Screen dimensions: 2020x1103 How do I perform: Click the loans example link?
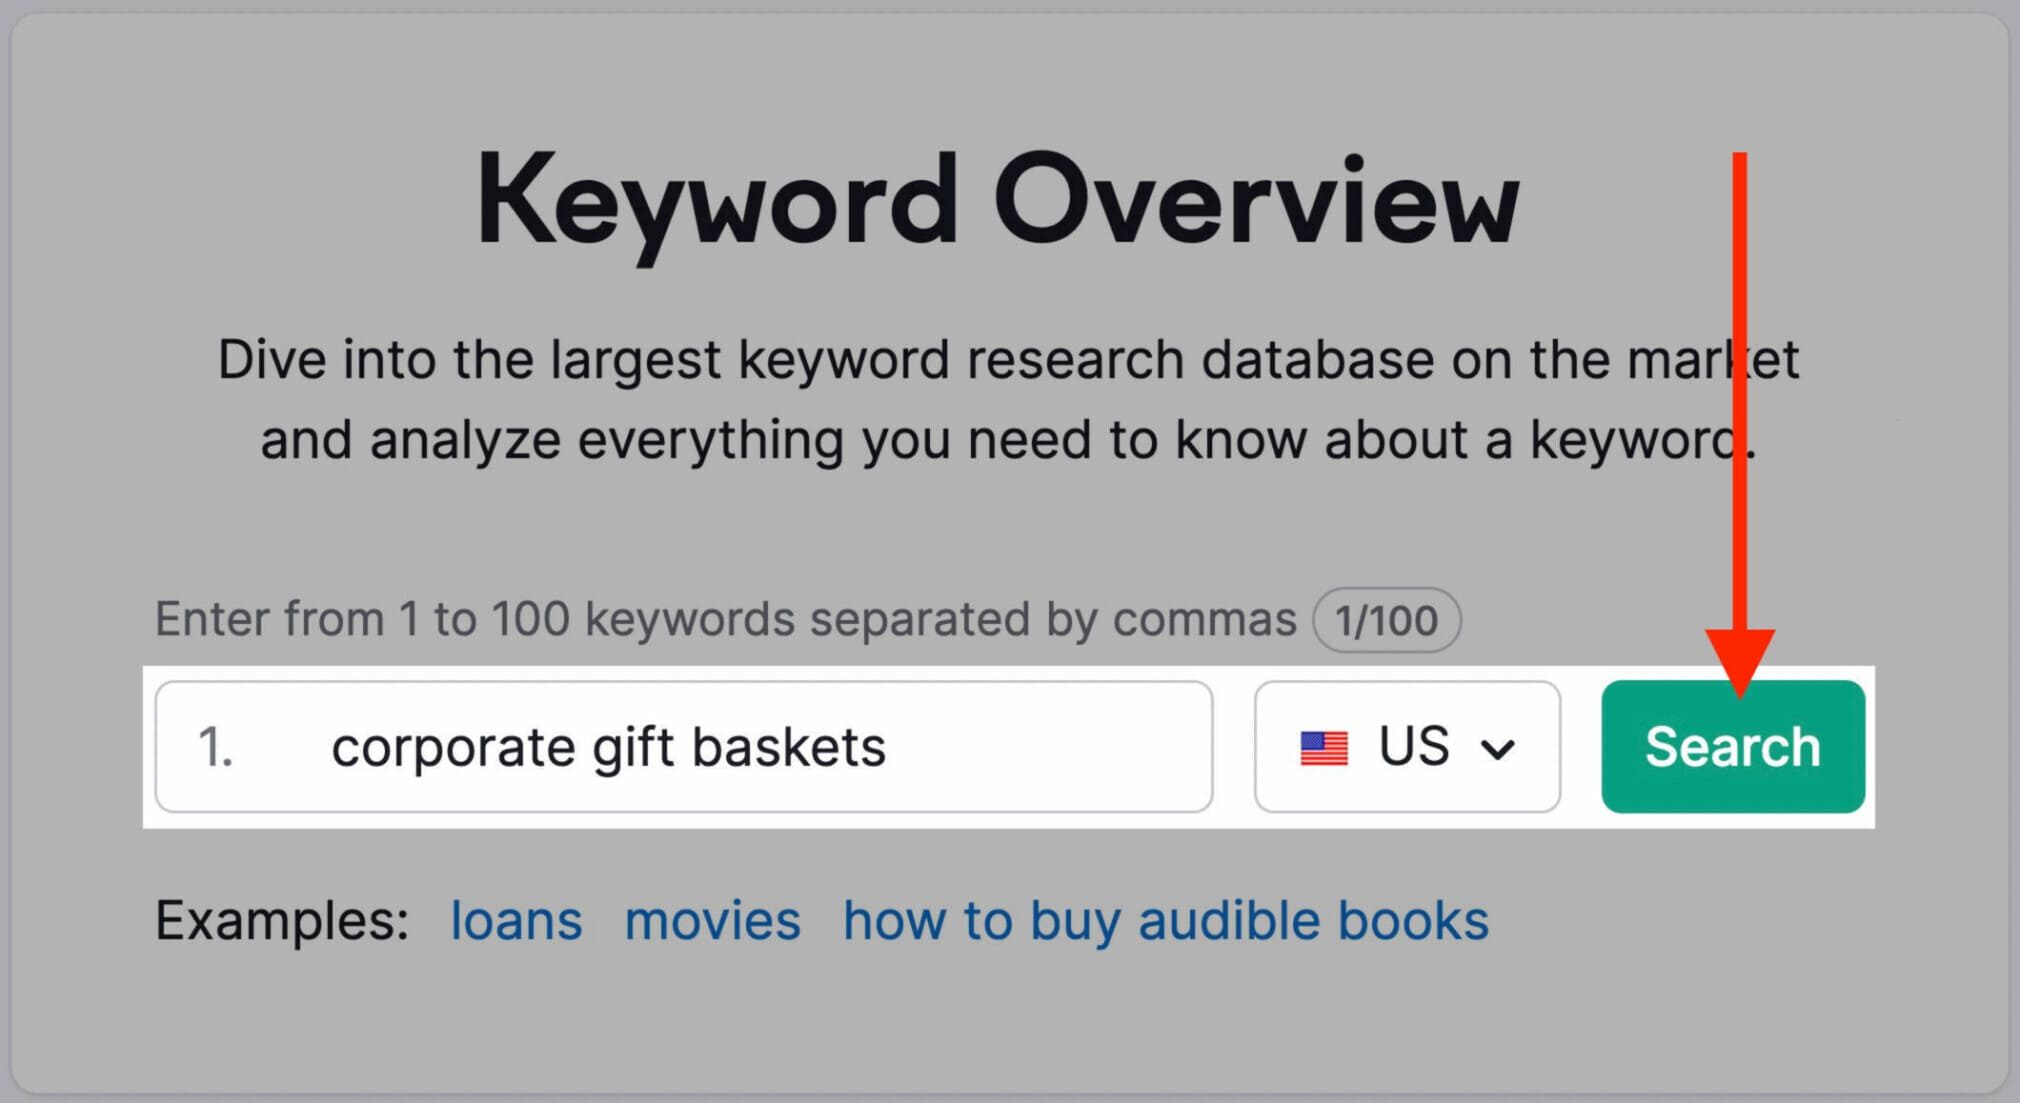tap(516, 920)
